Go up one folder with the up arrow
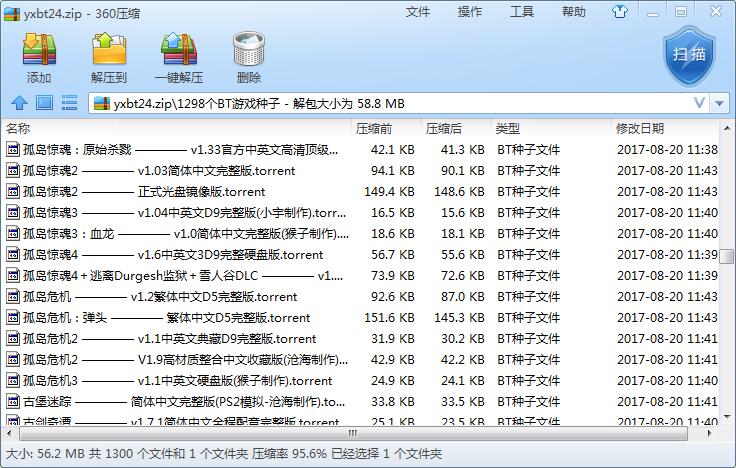 point(19,103)
